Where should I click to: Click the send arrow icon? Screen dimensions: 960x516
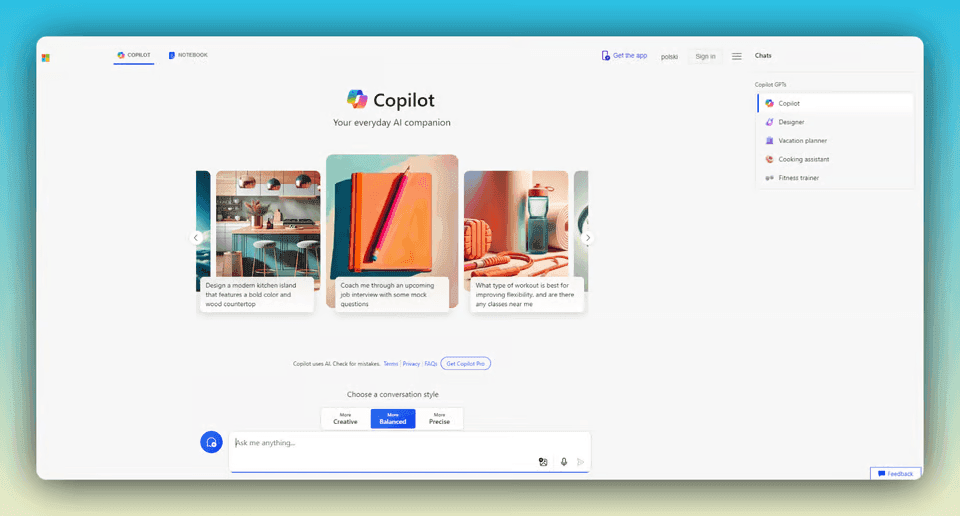click(x=580, y=462)
